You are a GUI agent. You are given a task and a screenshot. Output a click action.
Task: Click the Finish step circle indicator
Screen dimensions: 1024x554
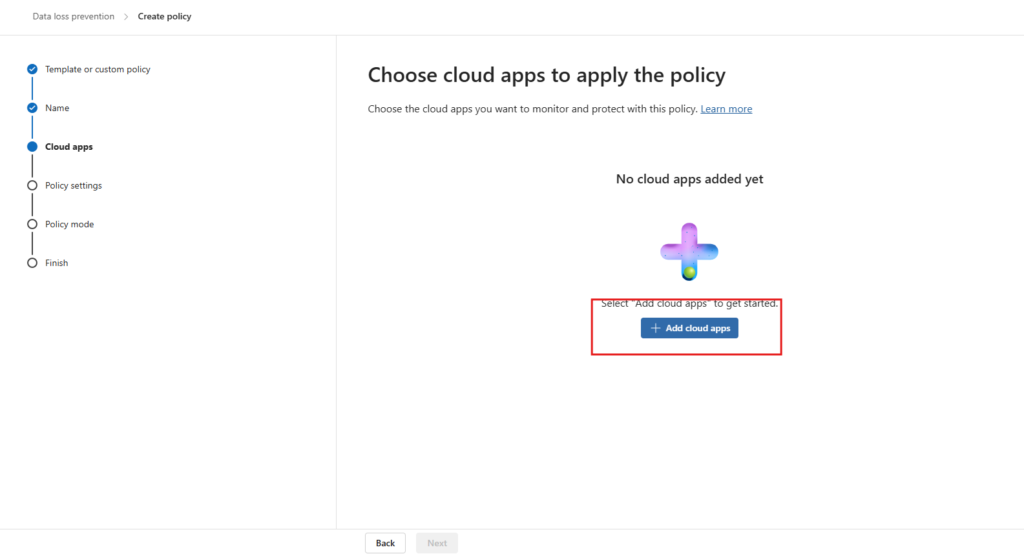click(32, 263)
